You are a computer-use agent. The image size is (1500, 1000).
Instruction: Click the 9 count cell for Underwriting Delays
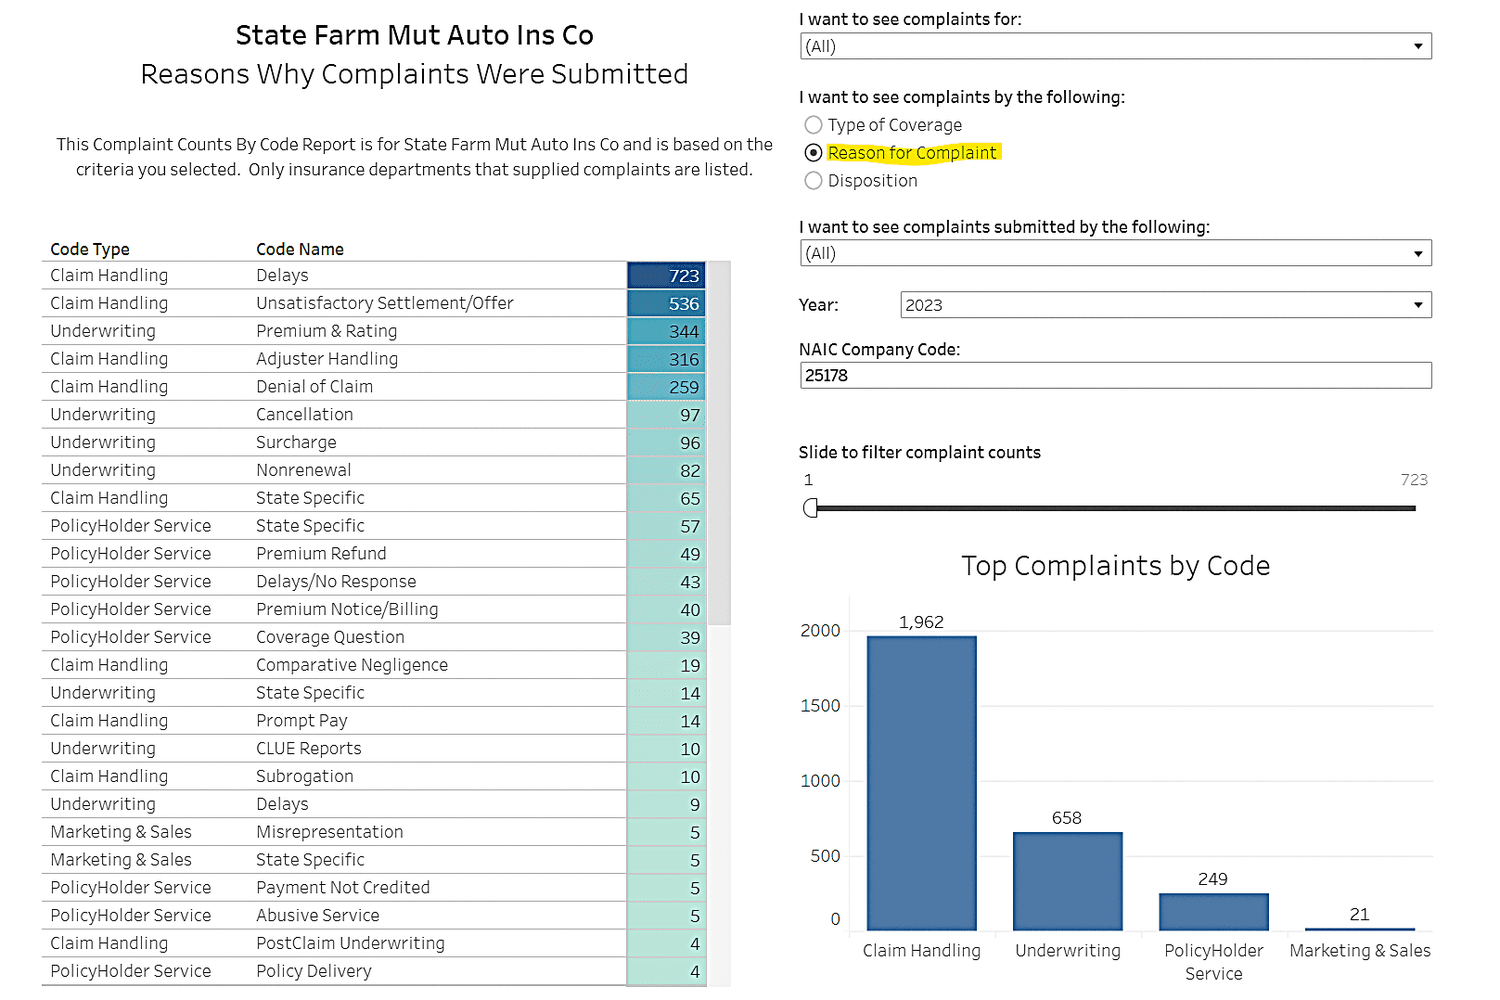[666, 805]
